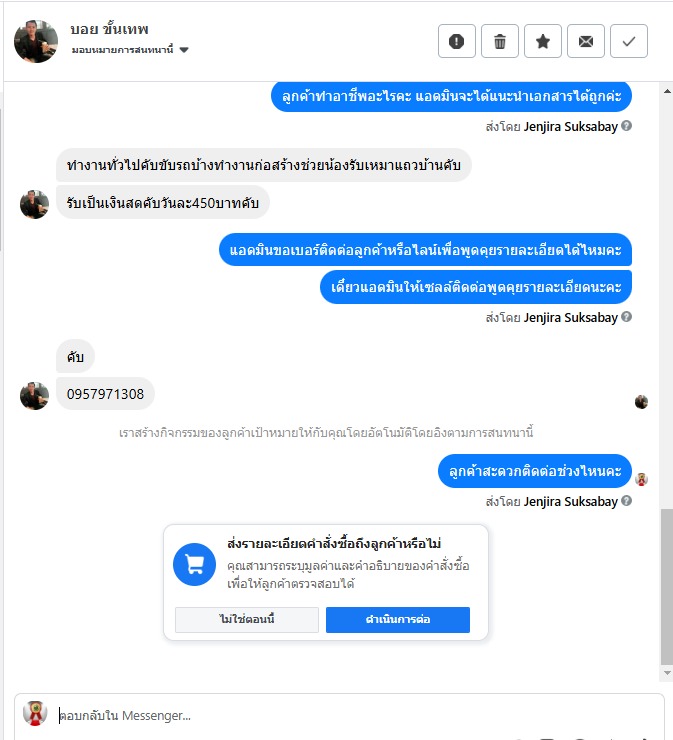
Task: Click the customer avatar beside phone number message
Action: coord(34,395)
